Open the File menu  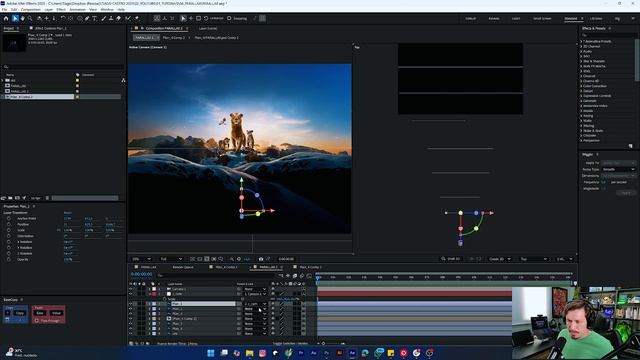point(4,9)
